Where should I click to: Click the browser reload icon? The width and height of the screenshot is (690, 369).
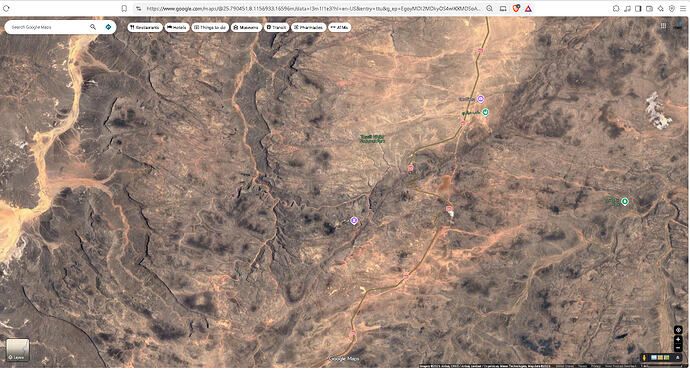(6, 8)
